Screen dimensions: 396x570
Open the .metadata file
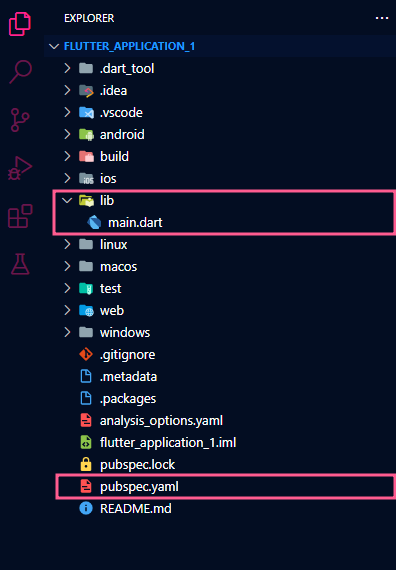pos(128,377)
